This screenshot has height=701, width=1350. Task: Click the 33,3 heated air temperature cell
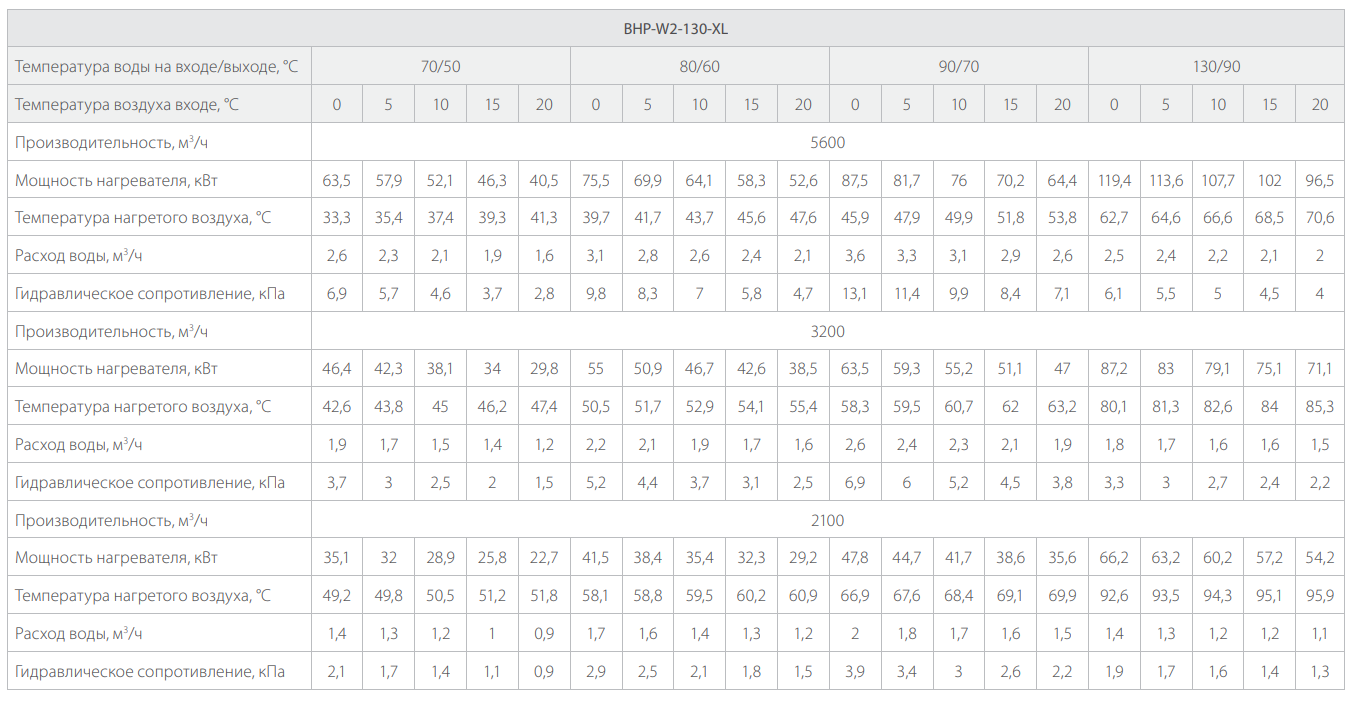[337, 218]
